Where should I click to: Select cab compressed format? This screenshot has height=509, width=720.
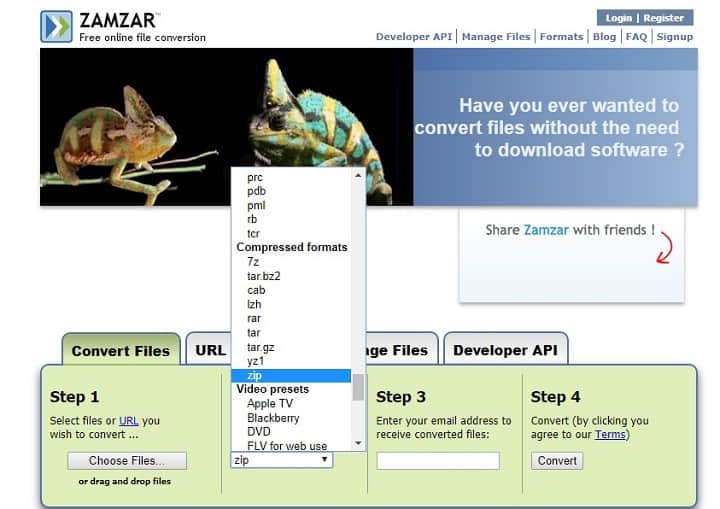(x=291, y=290)
